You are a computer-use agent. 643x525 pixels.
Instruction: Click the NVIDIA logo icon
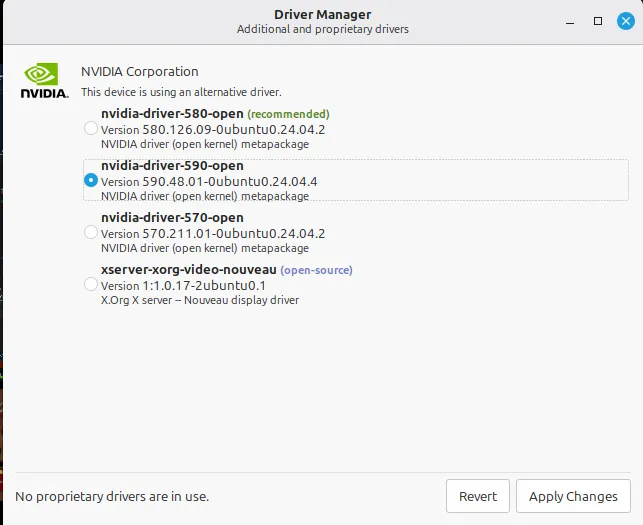(x=44, y=81)
